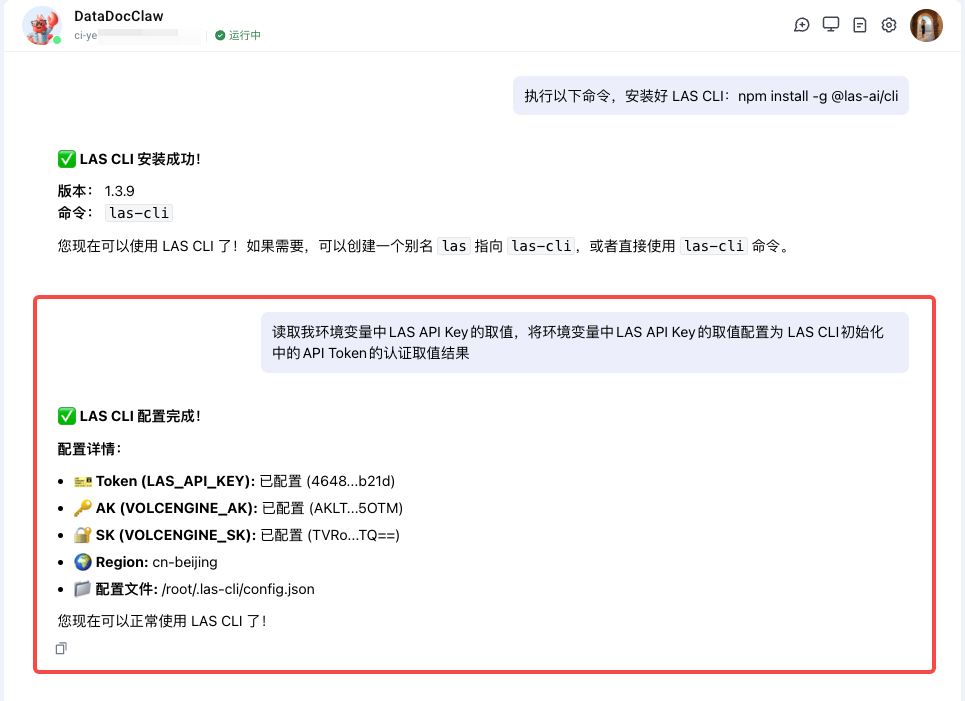
Task: Click the DataDocClaw lobster avatar
Action: (41, 26)
